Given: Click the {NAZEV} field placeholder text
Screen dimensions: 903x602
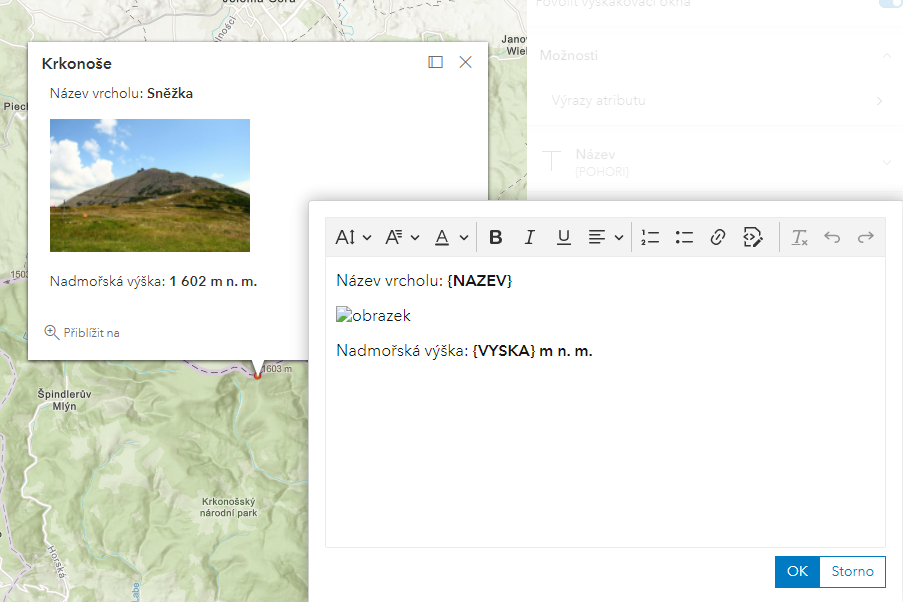Looking at the screenshot, I should tap(479, 281).
